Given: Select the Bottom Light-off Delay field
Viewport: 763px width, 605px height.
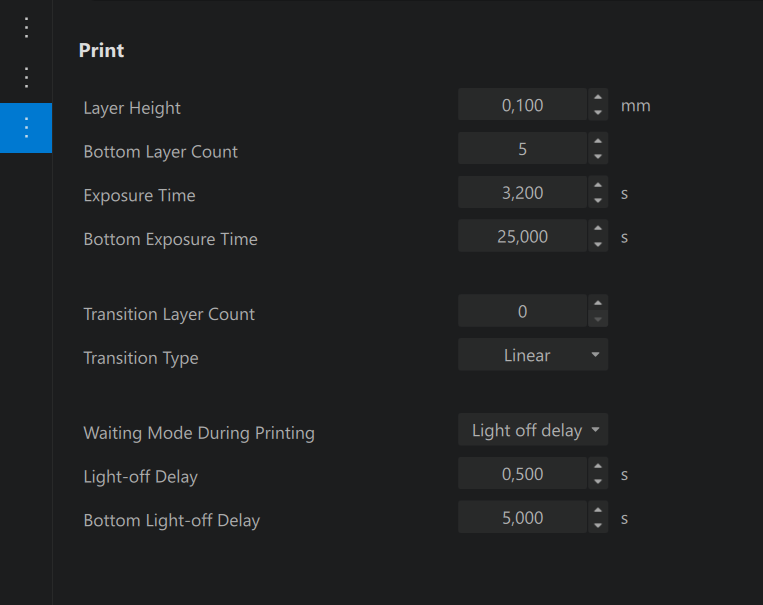Looking at the screenshot, I should click(x=523, y=517).
